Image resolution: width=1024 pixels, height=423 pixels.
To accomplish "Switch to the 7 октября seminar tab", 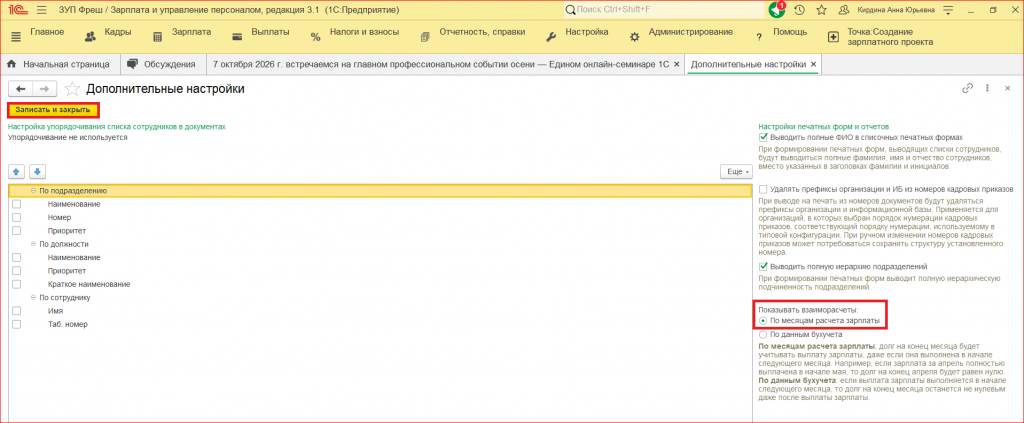I will coord(441,64).
